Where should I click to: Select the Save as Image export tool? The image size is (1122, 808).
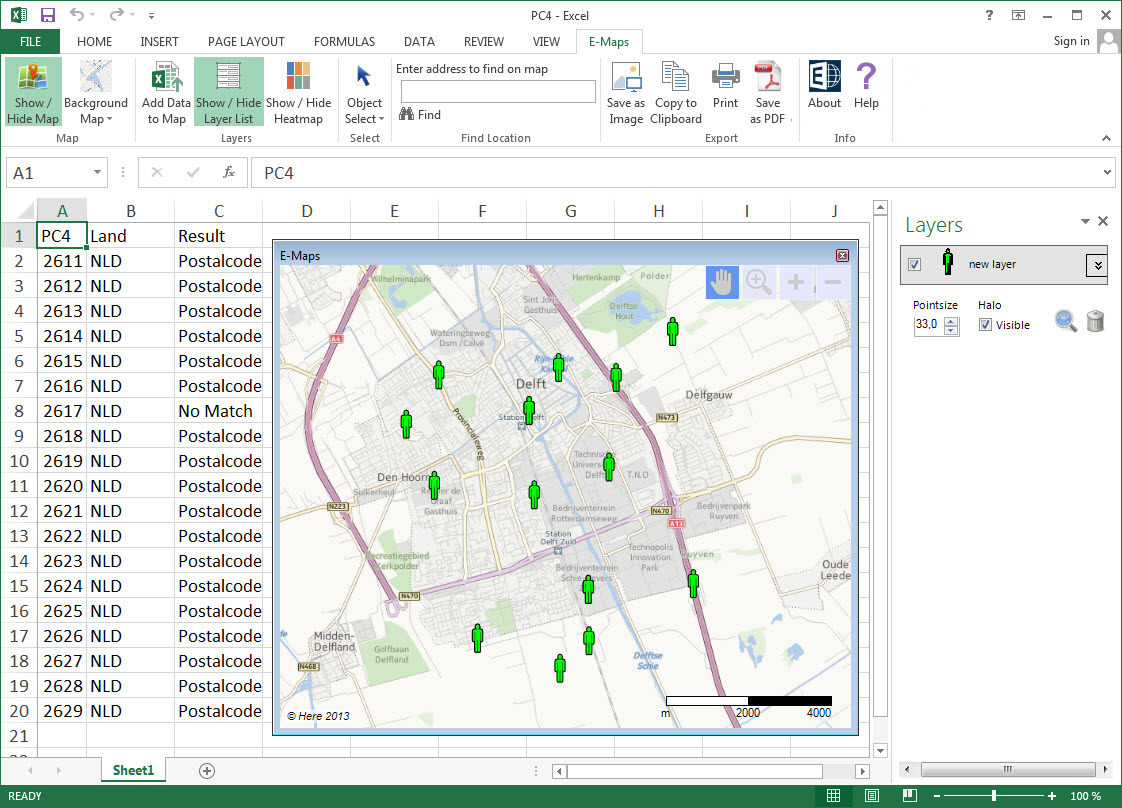[x=626, y=90]
